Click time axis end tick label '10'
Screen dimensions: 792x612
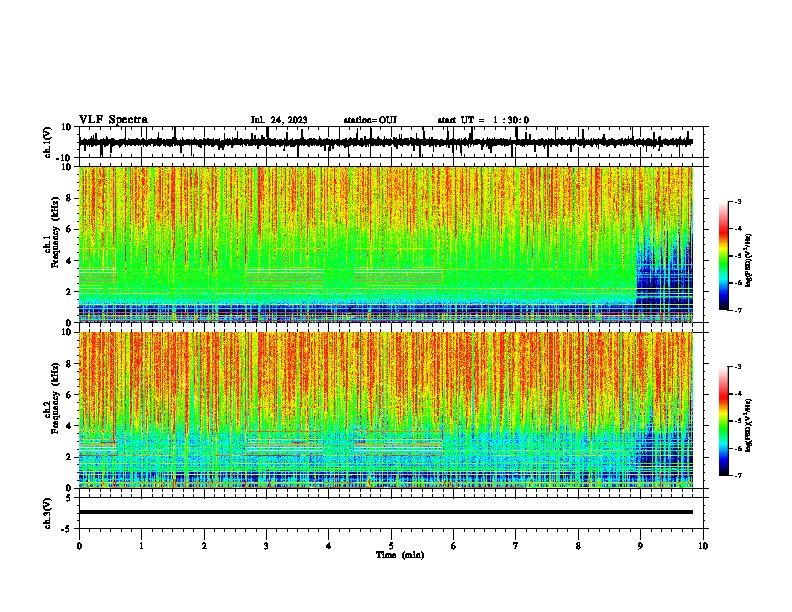703,546
